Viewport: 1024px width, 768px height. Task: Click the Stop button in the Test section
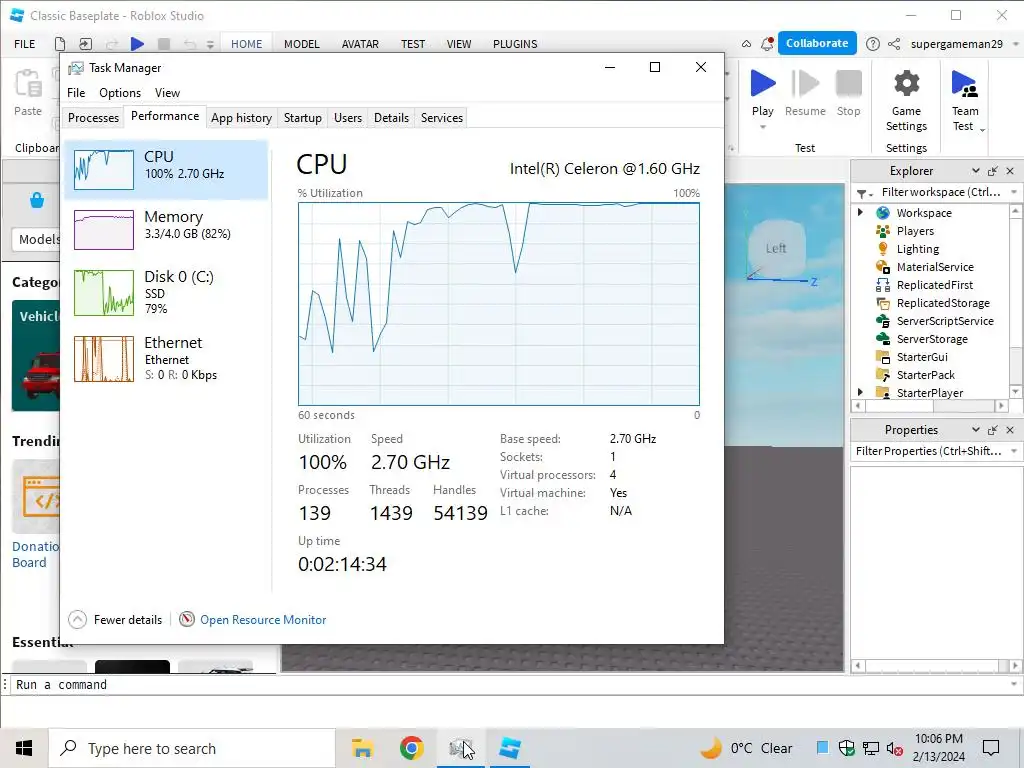click(x=848, y=93)
